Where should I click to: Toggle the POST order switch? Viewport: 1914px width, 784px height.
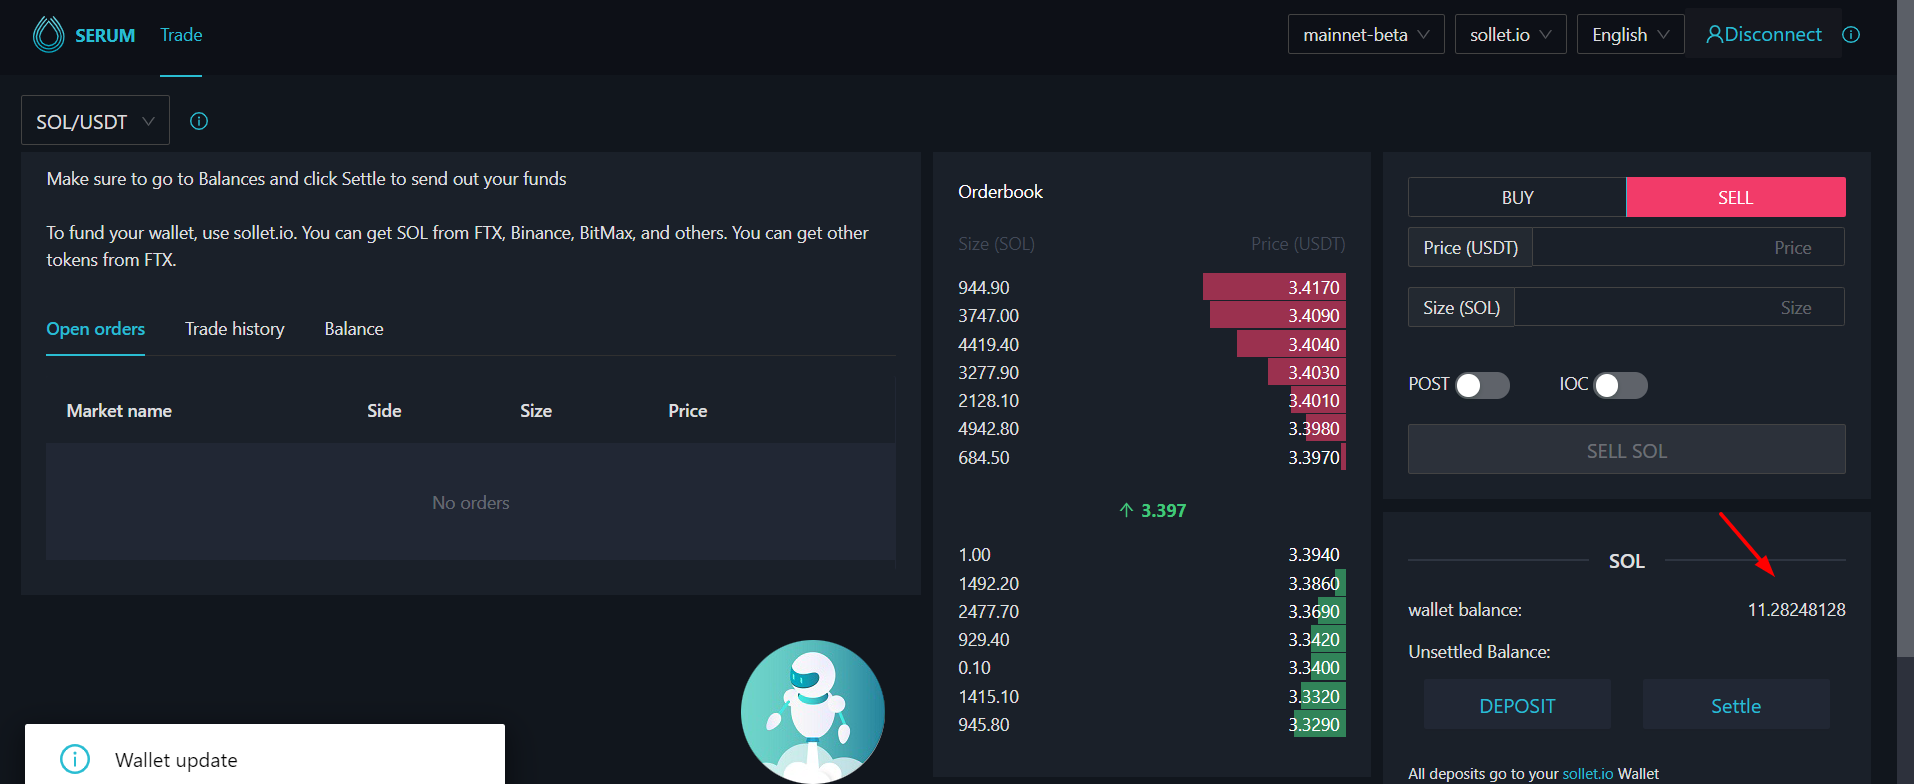[x=1482, y=385]
